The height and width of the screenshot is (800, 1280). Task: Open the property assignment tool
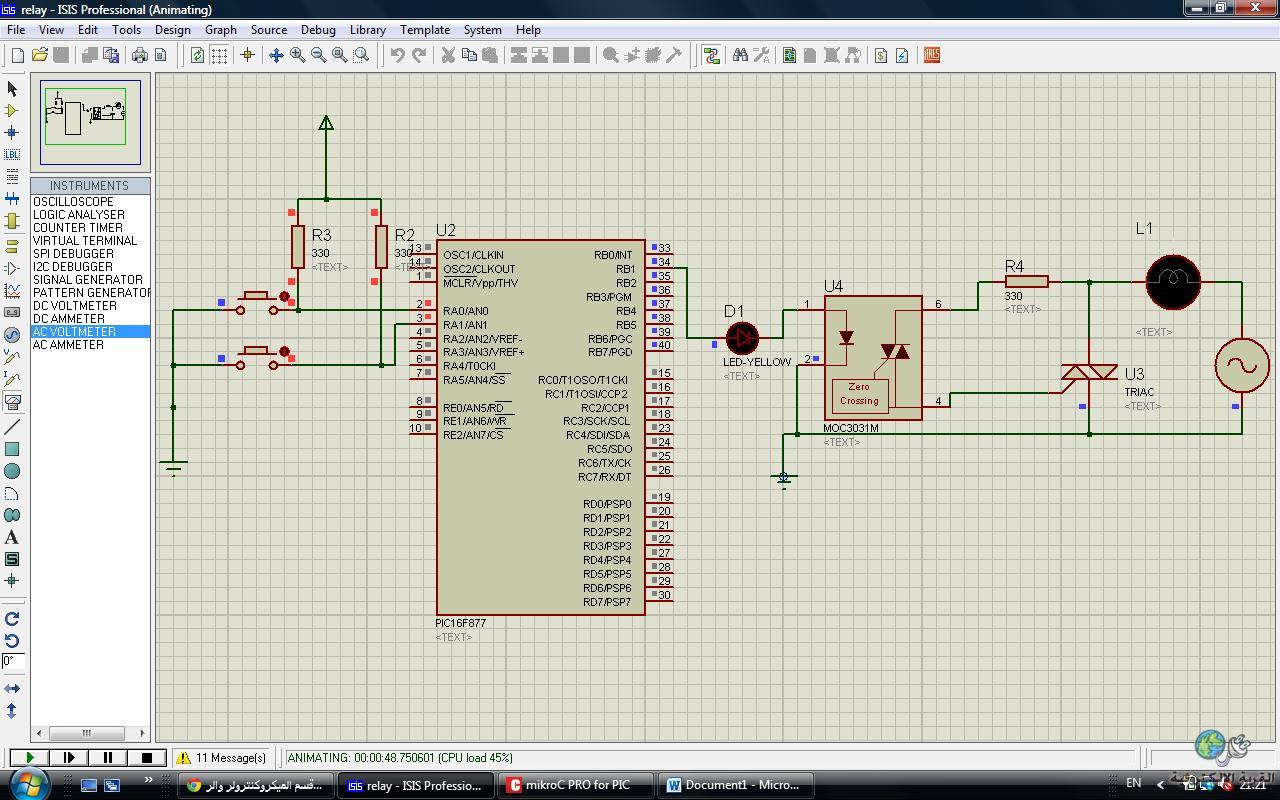coord(761,55)
